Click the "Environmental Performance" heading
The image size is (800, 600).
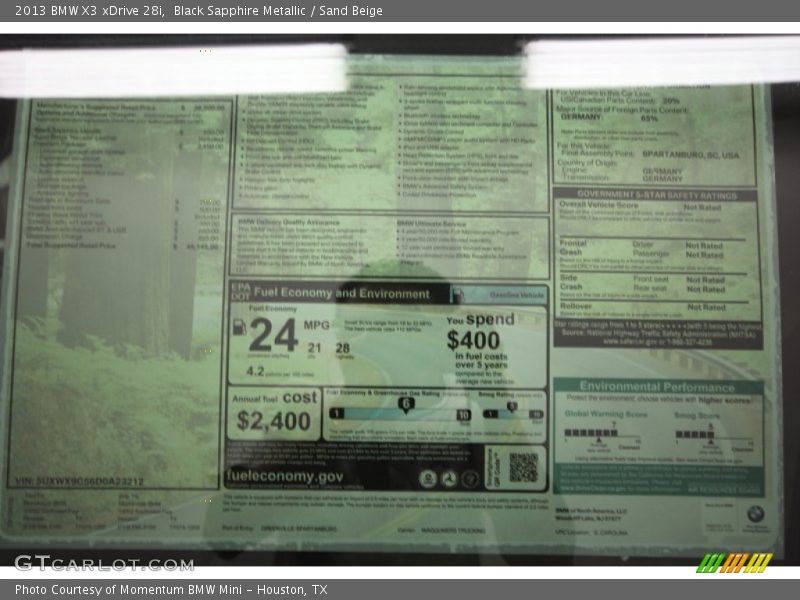pos(657,386)
